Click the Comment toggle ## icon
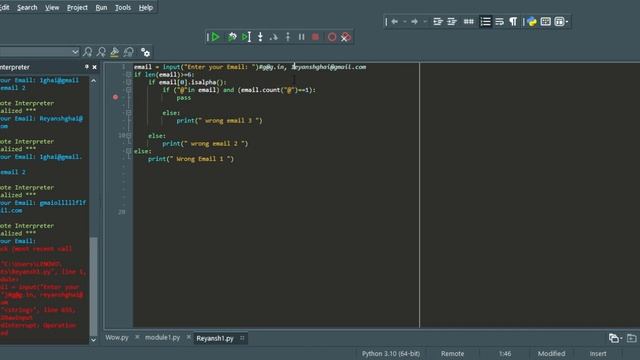640x360 pixels. click(x=469, y=22)
